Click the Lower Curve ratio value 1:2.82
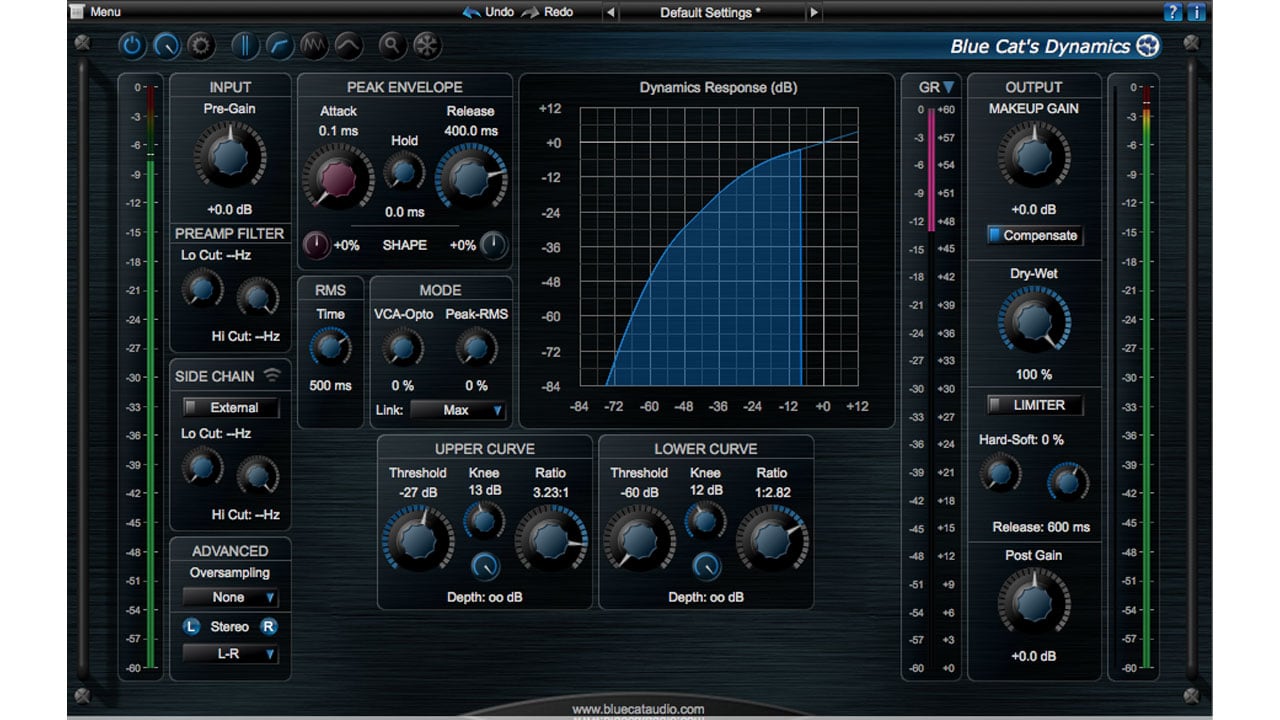1280x720 pixels. [771, 491]
